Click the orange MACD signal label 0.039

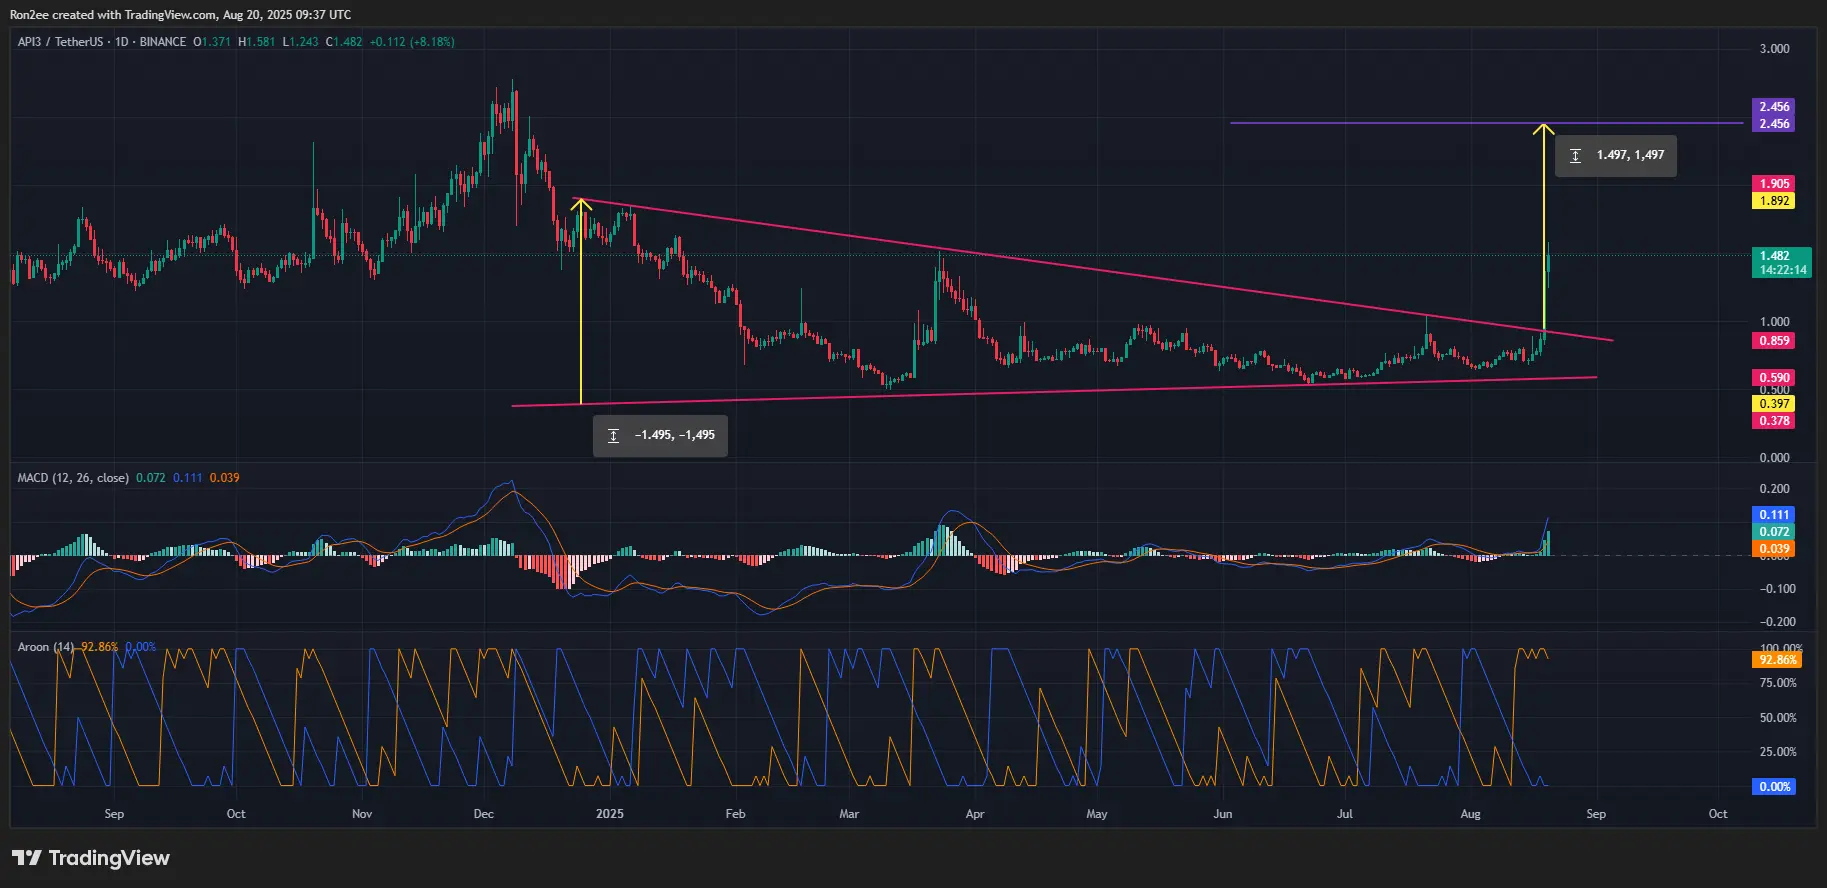tap(1774, 549)
